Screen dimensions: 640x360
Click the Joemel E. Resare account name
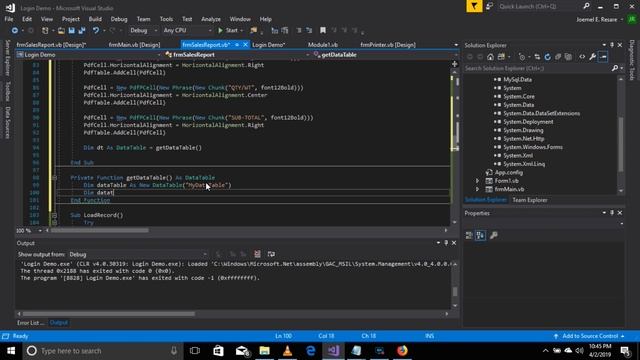pyautogui.click(x=597, y=20)
